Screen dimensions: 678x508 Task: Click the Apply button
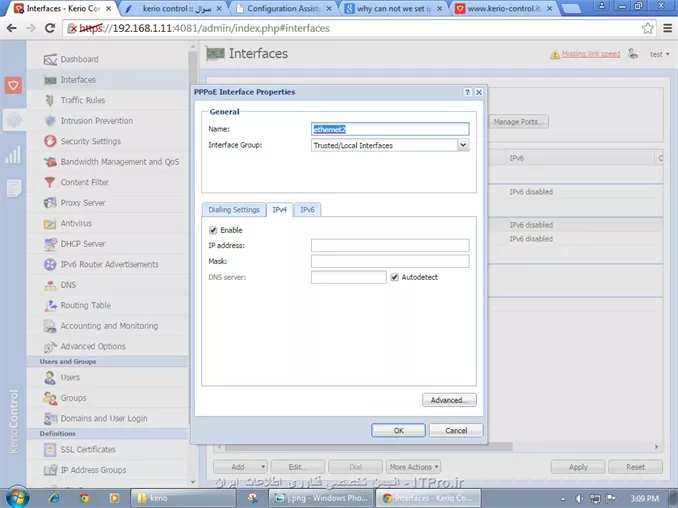[x=578, y=467]
